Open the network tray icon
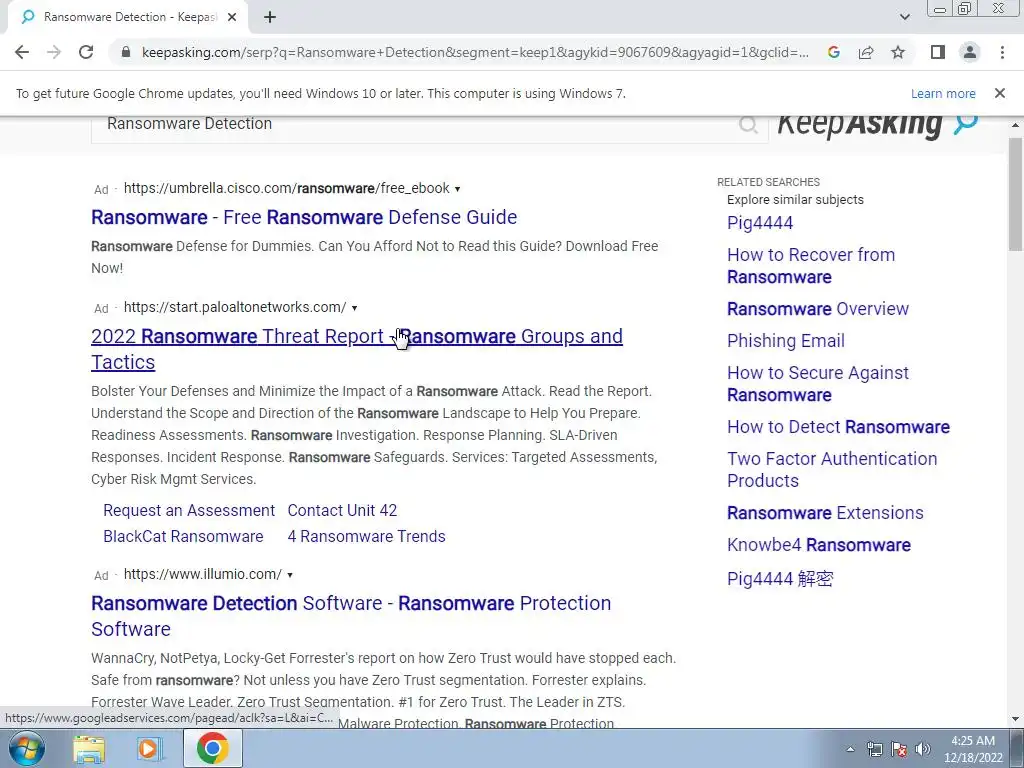This screenshot has width=1024, height=768. [874, 749]
